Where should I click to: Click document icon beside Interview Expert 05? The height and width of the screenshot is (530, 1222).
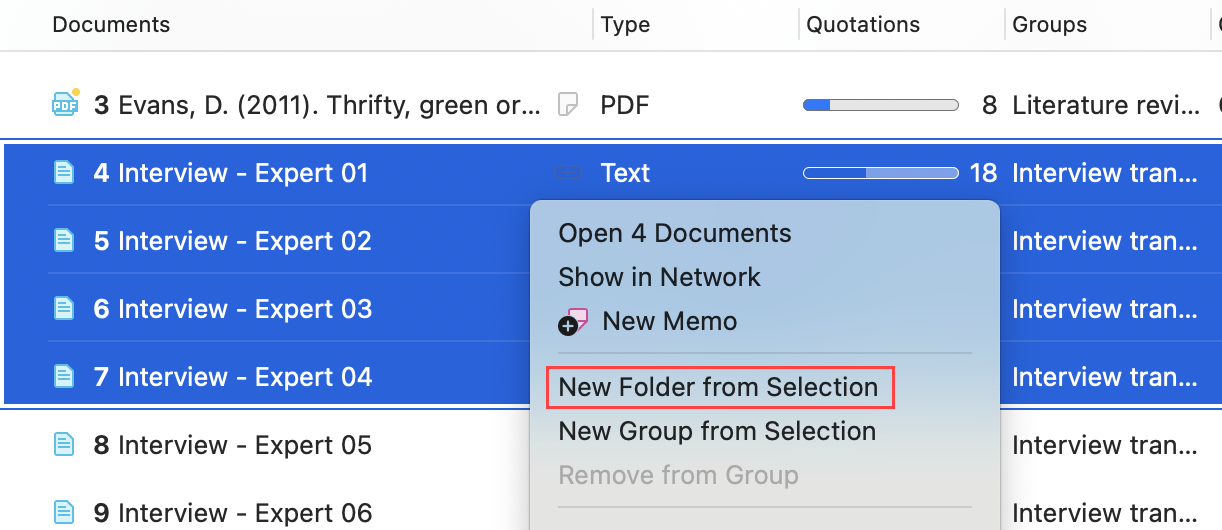(x=64, y=445)
